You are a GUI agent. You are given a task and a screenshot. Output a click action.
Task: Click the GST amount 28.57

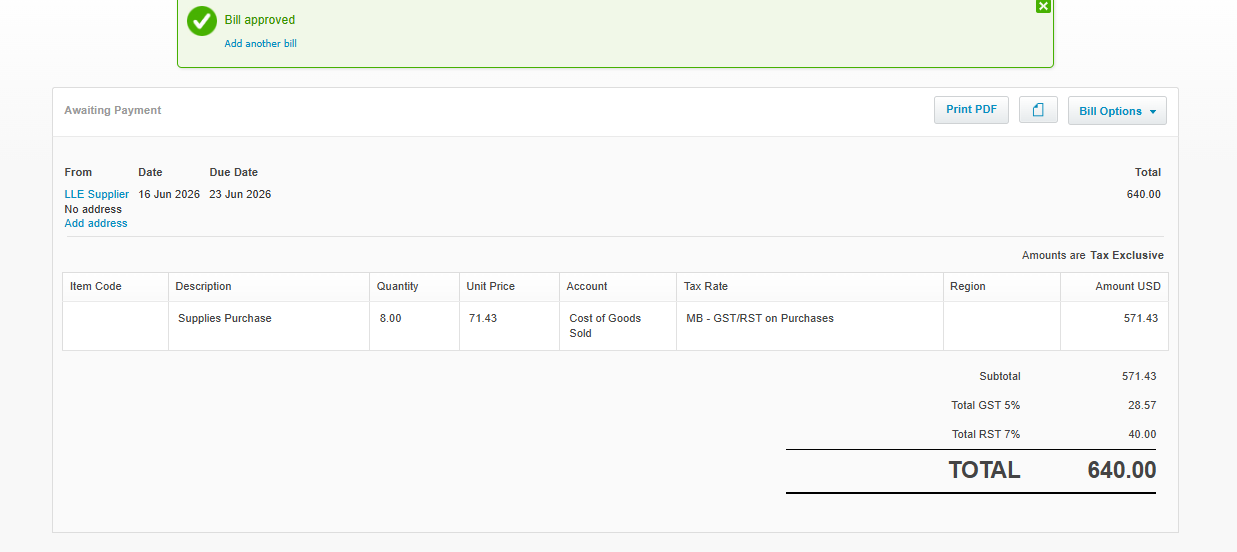[x=1142, y=405]
